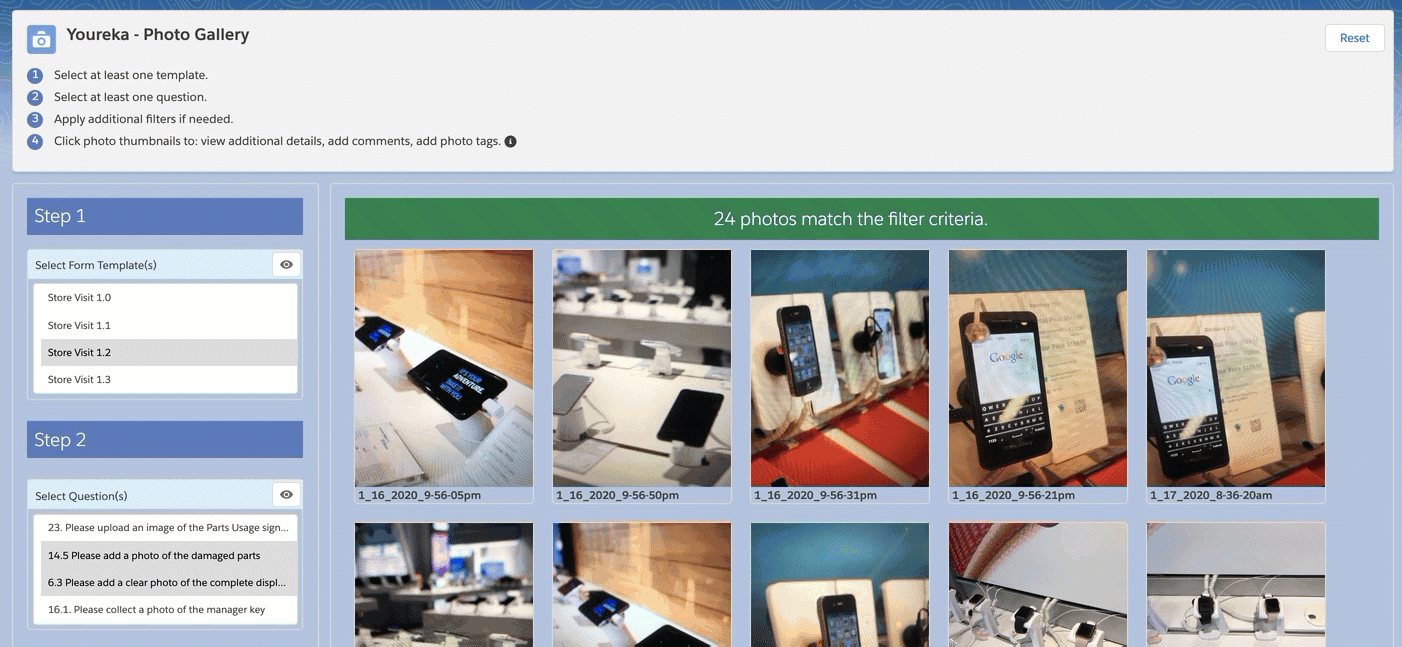
Task: Click the Step 1 header
Action: pyautogui.click(x=165, y=216)
